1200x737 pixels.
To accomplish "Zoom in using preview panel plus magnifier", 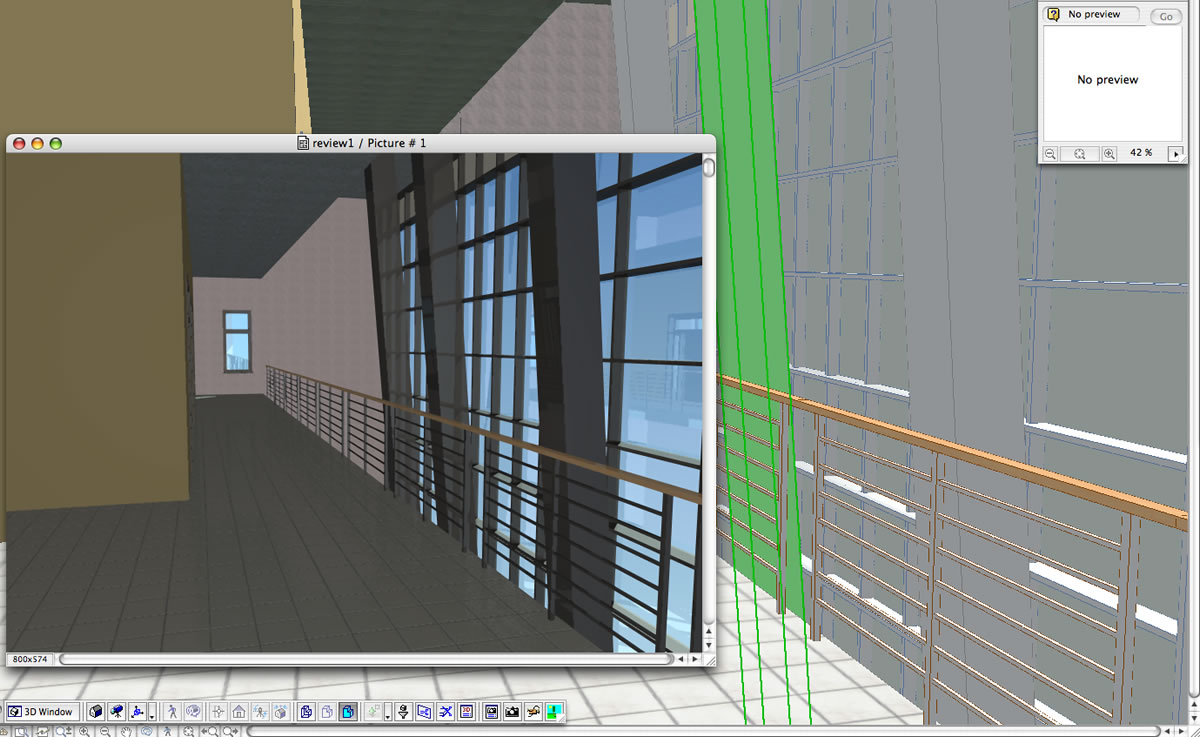I will (x=1109, y=154).
